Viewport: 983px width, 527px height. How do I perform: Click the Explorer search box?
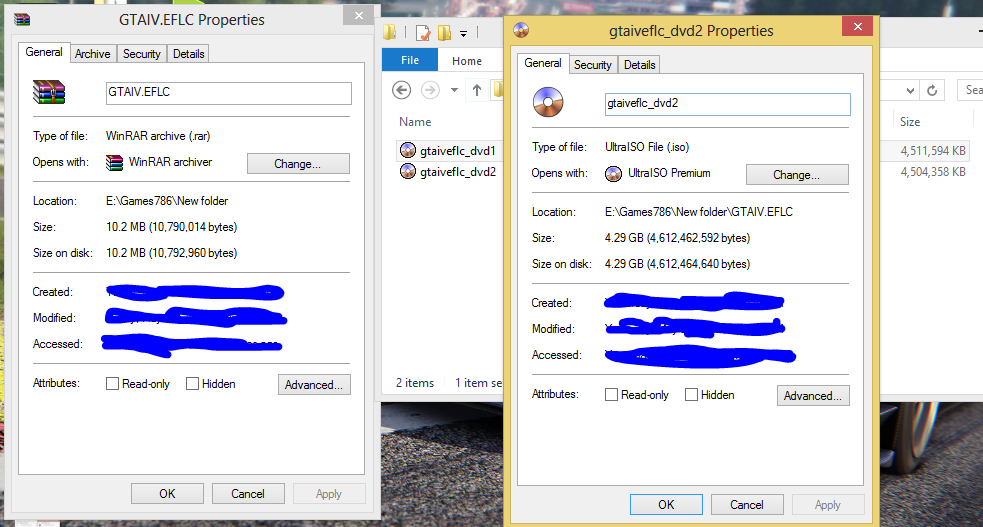970,90
